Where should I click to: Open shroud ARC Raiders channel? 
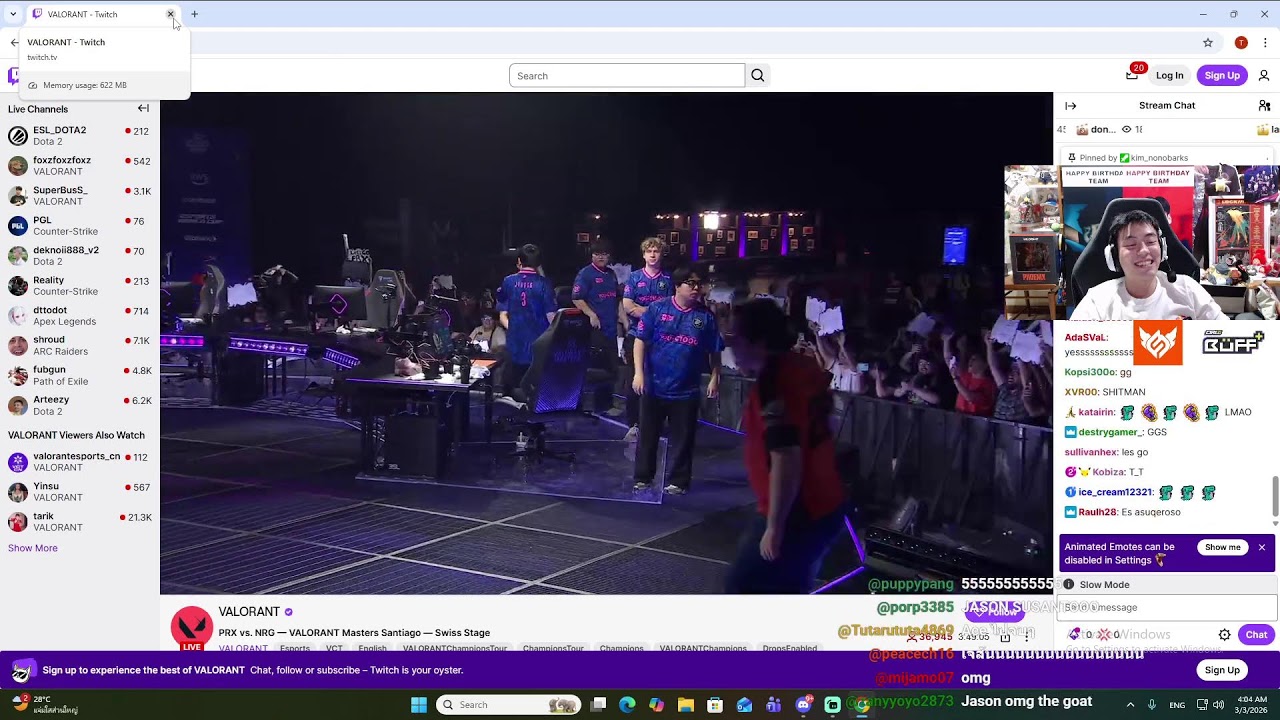click(80, 346)
